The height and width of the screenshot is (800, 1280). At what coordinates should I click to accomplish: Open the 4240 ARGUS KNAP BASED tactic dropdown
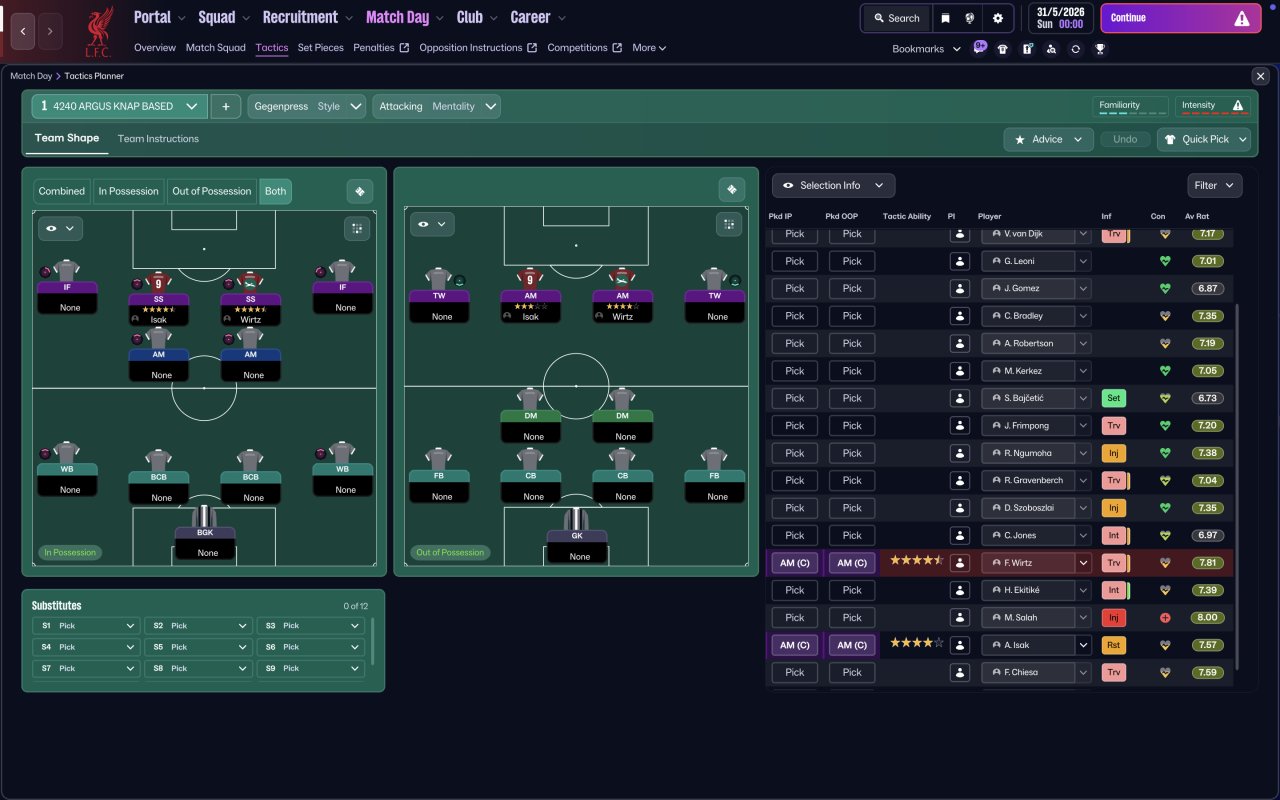point(119,106)
